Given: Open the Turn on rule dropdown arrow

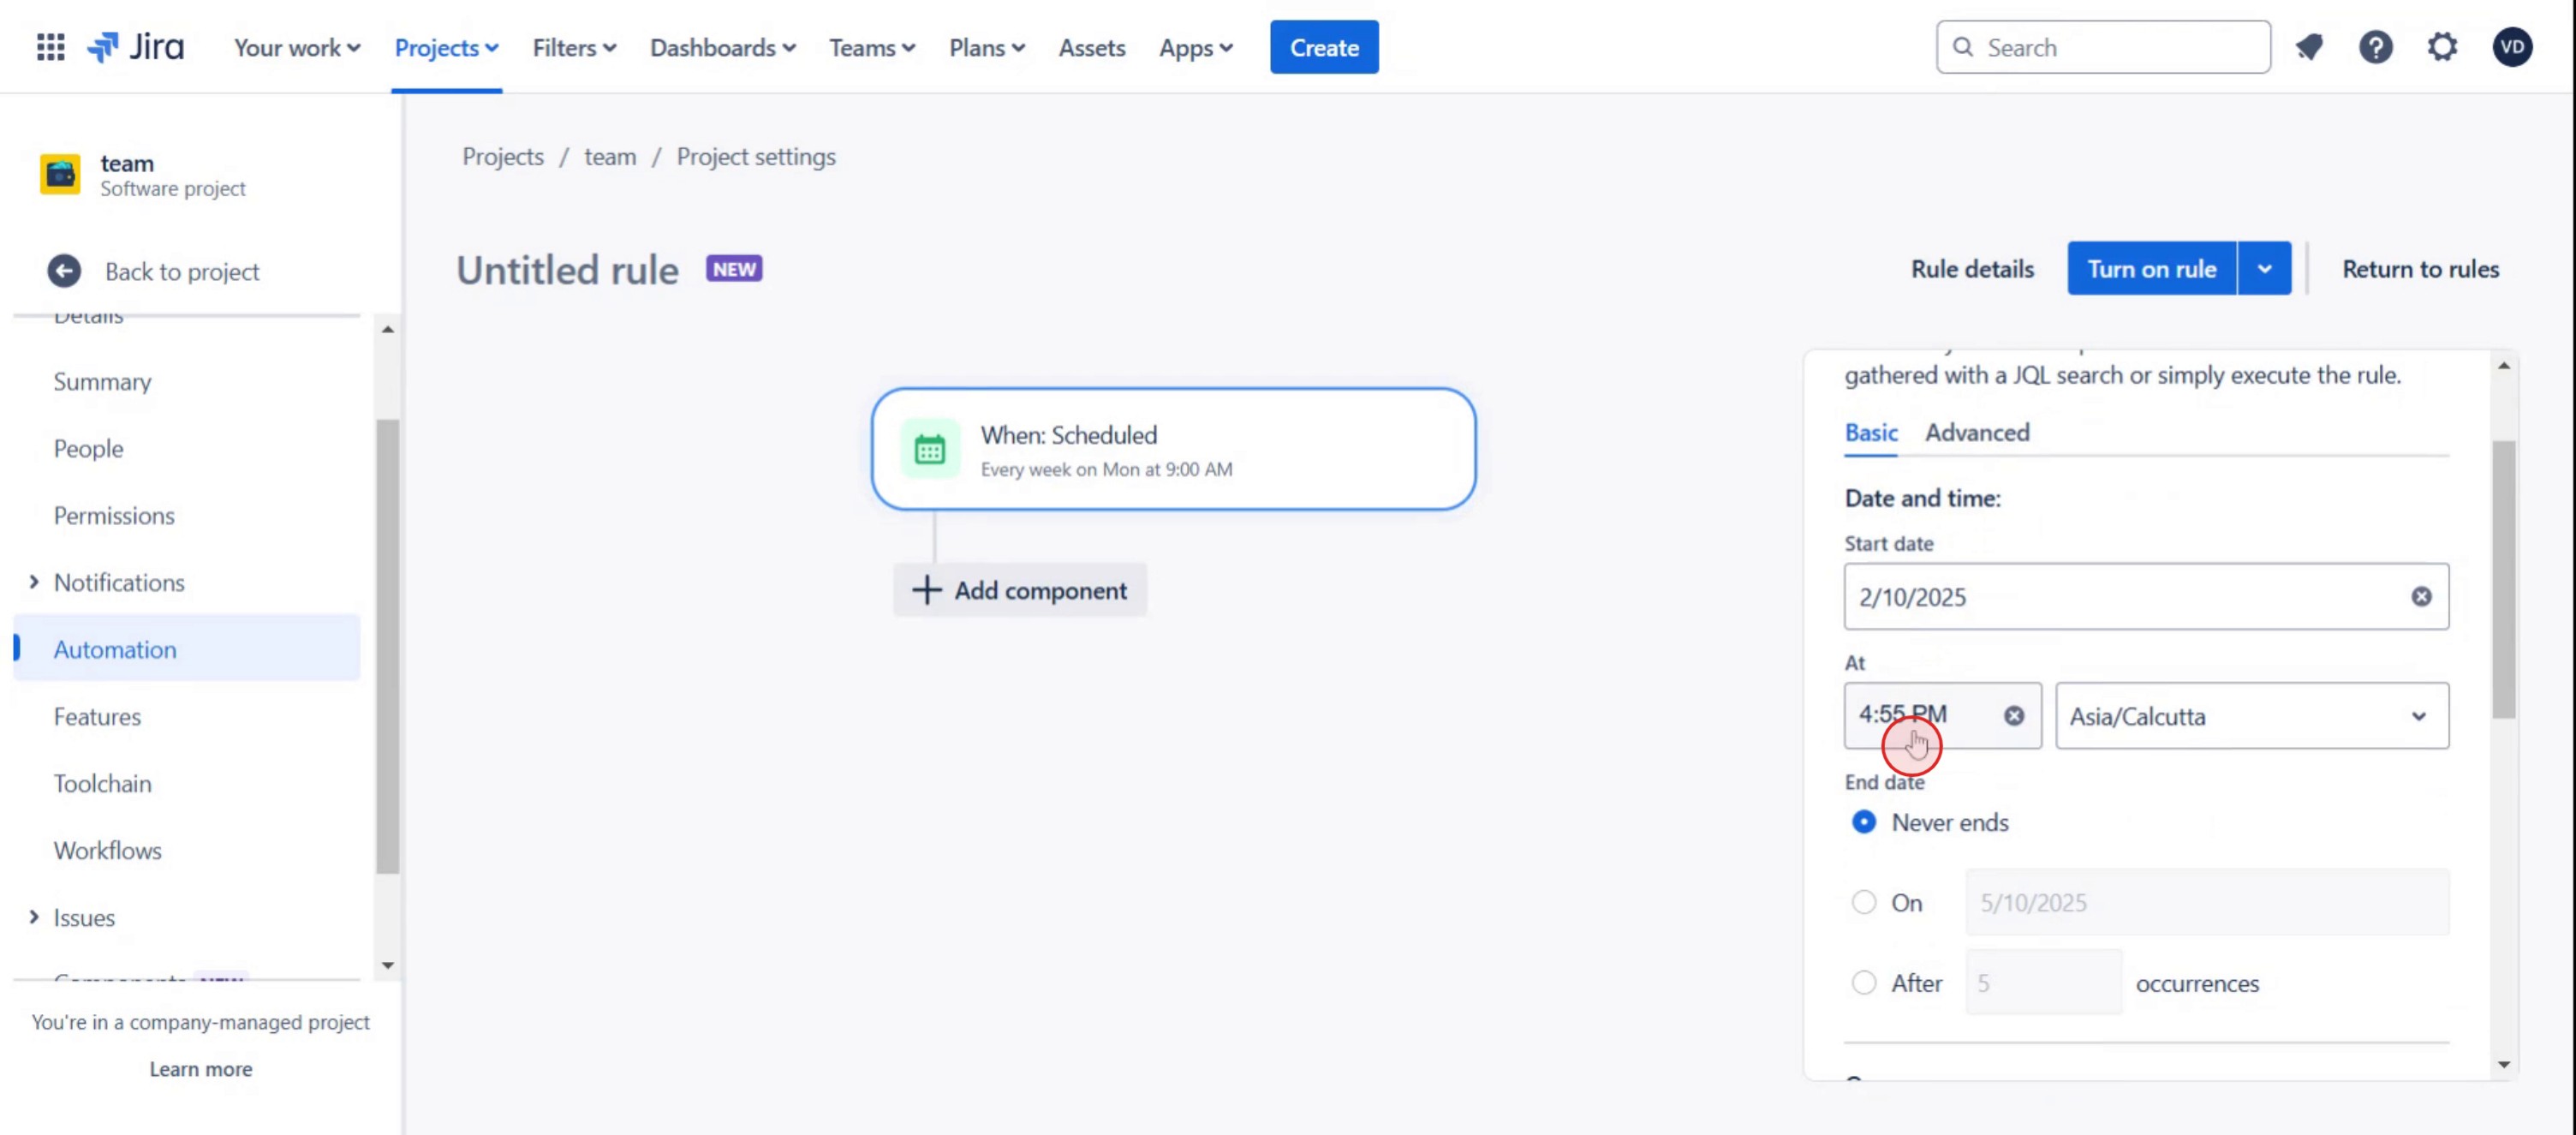Looking at the screenshot, I should pyautogui.click(x=2264, y=269).
